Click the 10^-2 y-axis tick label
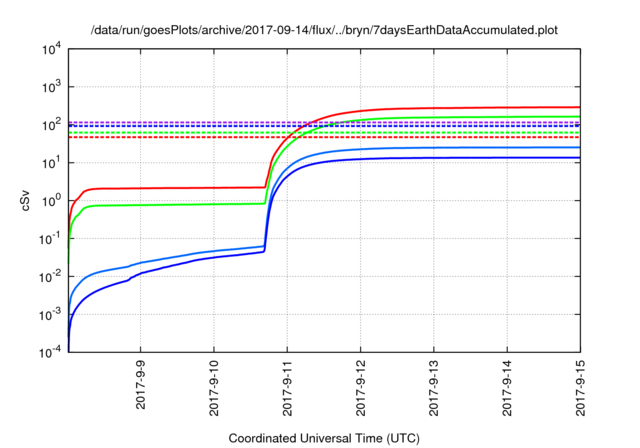The width and height of the screenshot is (640, 448). click(48, 276)
